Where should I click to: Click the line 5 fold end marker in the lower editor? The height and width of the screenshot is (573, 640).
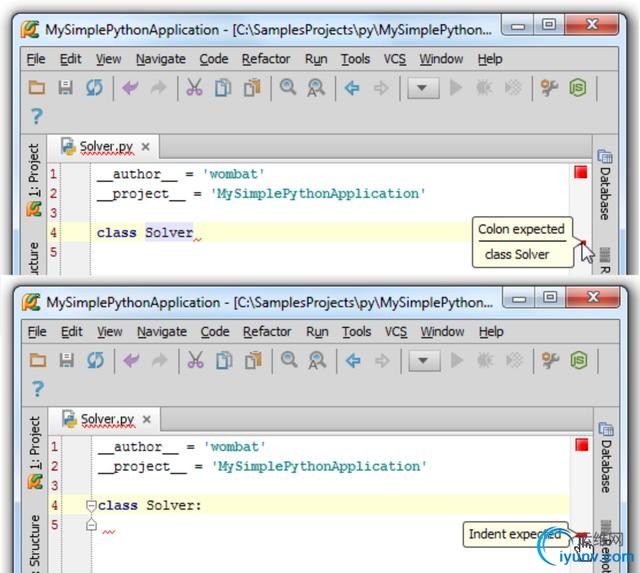coord(91,525)
